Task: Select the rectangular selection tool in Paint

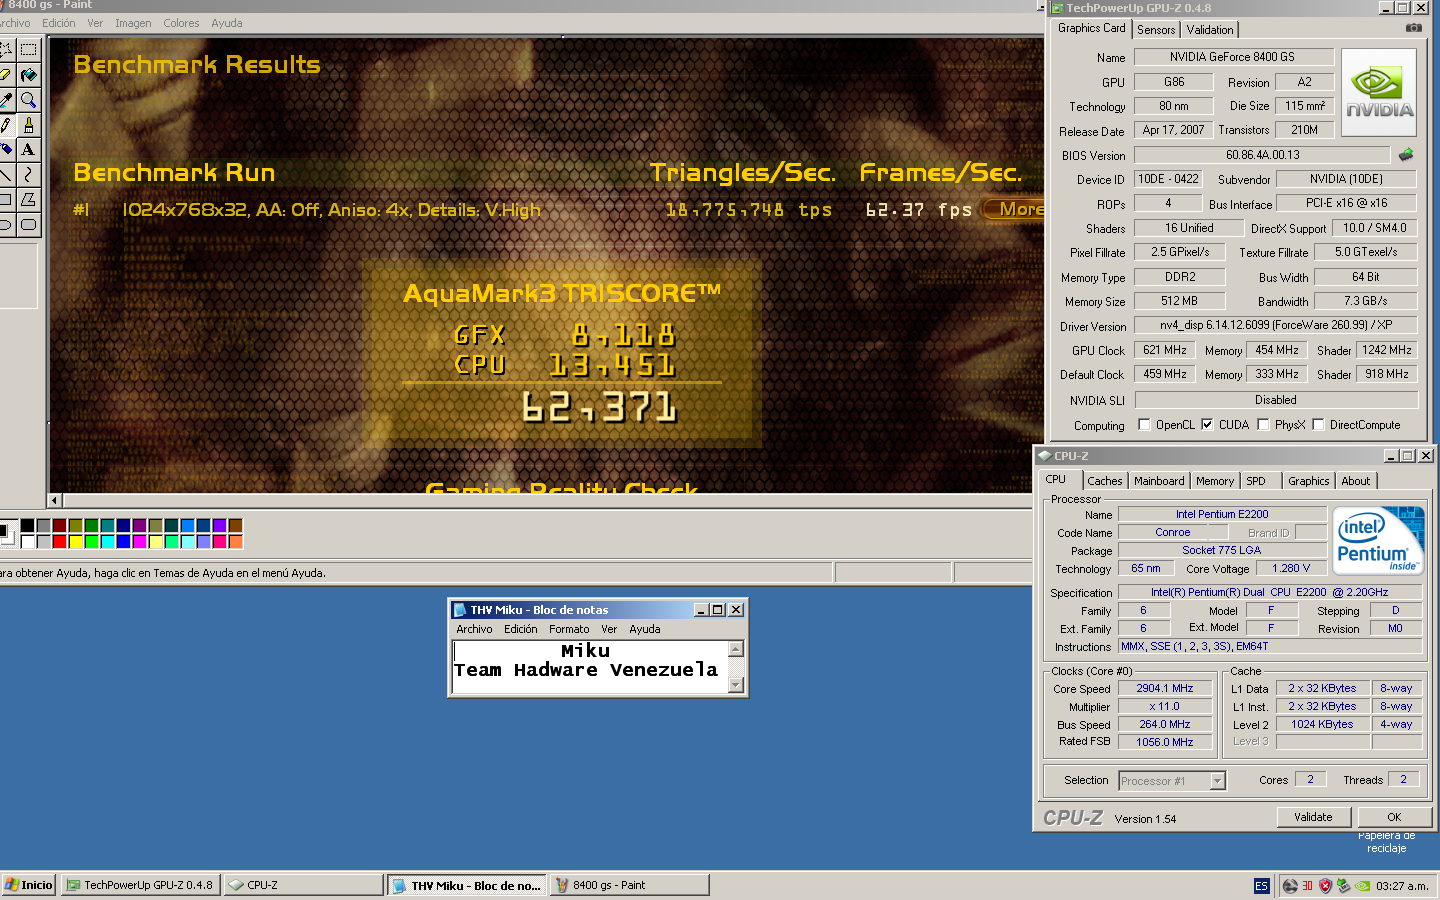Action: click(28, 50)
